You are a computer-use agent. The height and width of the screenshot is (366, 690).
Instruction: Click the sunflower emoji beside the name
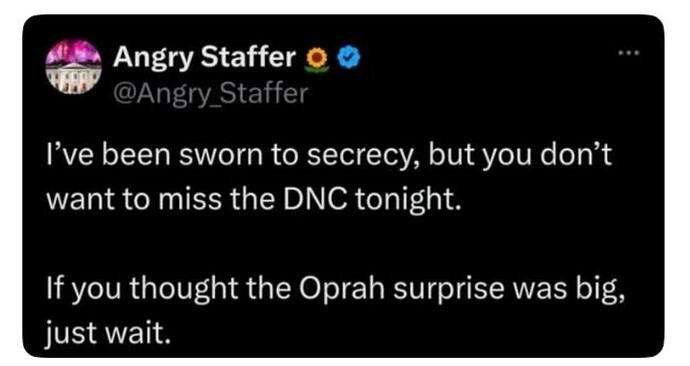click(317, 59)
